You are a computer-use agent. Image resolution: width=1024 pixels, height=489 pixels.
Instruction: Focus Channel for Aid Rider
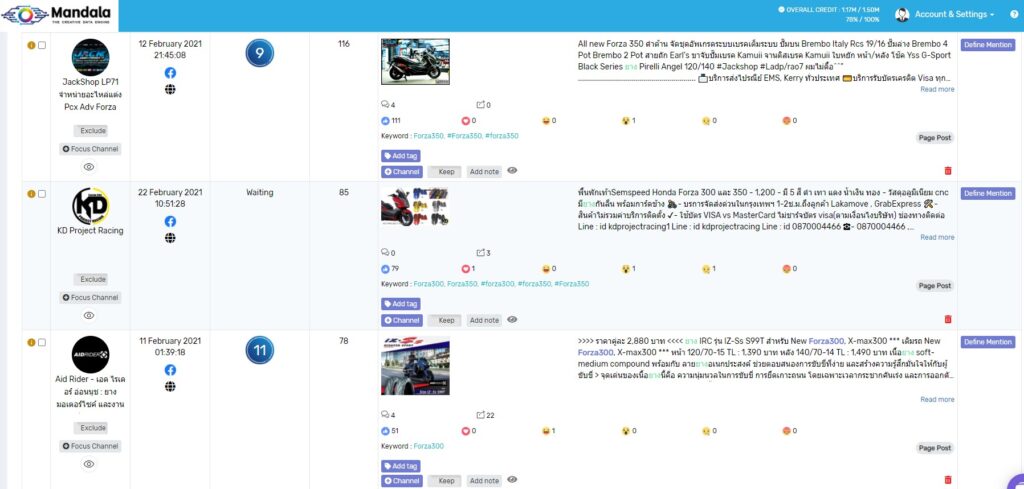90,447
